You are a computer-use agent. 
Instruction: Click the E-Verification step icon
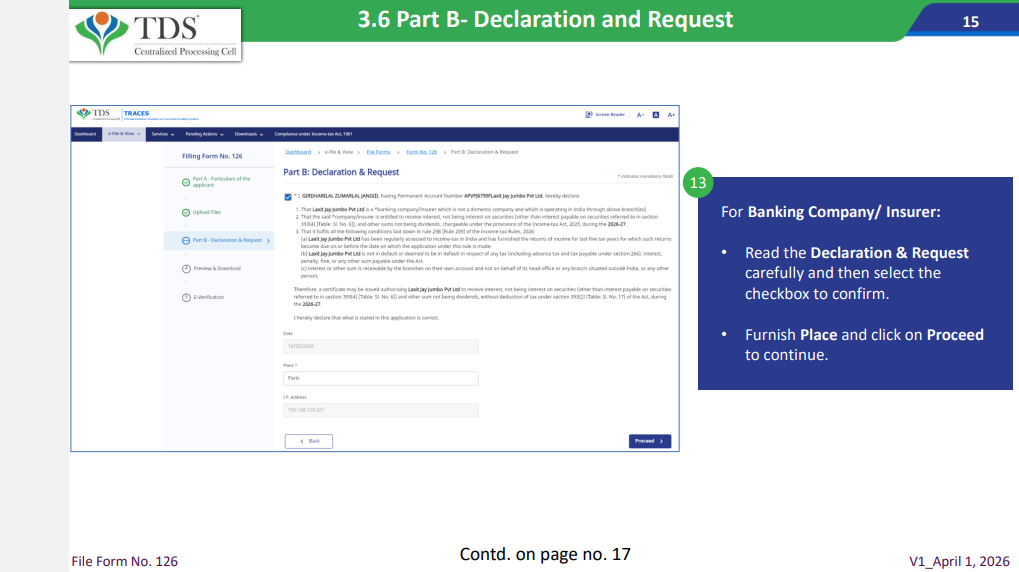point(186,297)
